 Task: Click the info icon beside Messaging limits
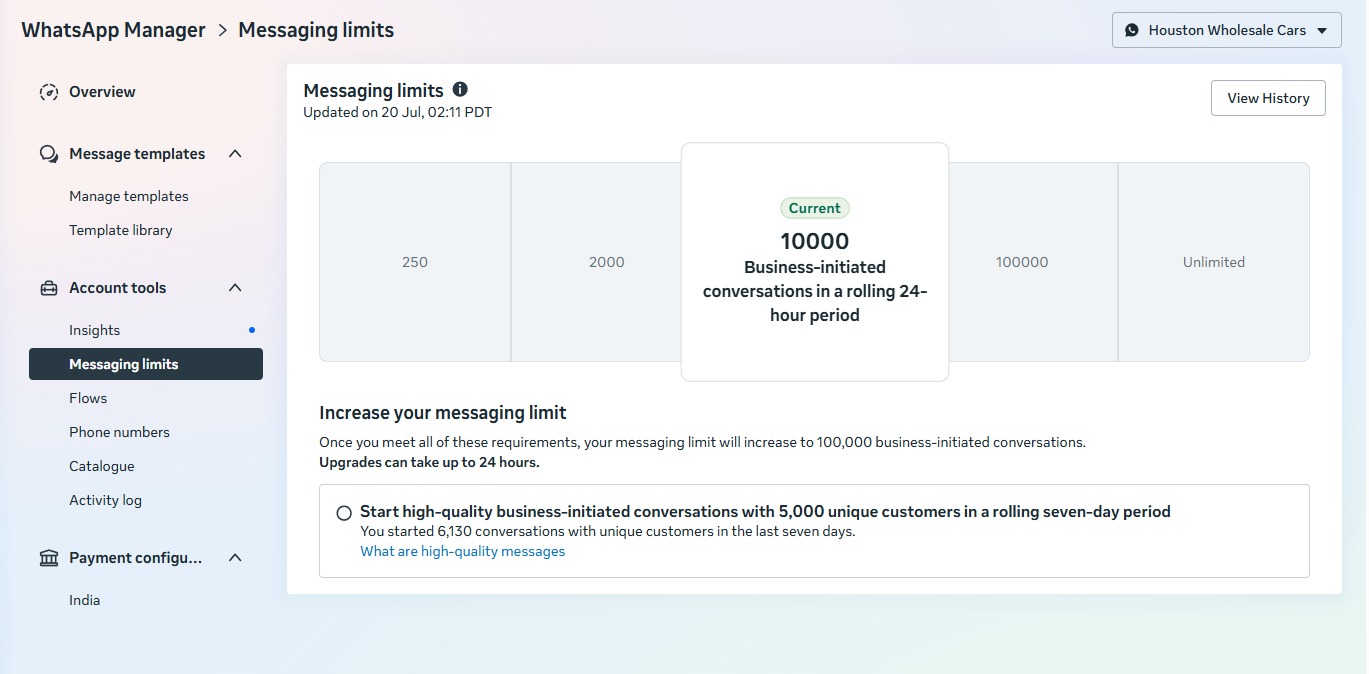pos(460,89)
